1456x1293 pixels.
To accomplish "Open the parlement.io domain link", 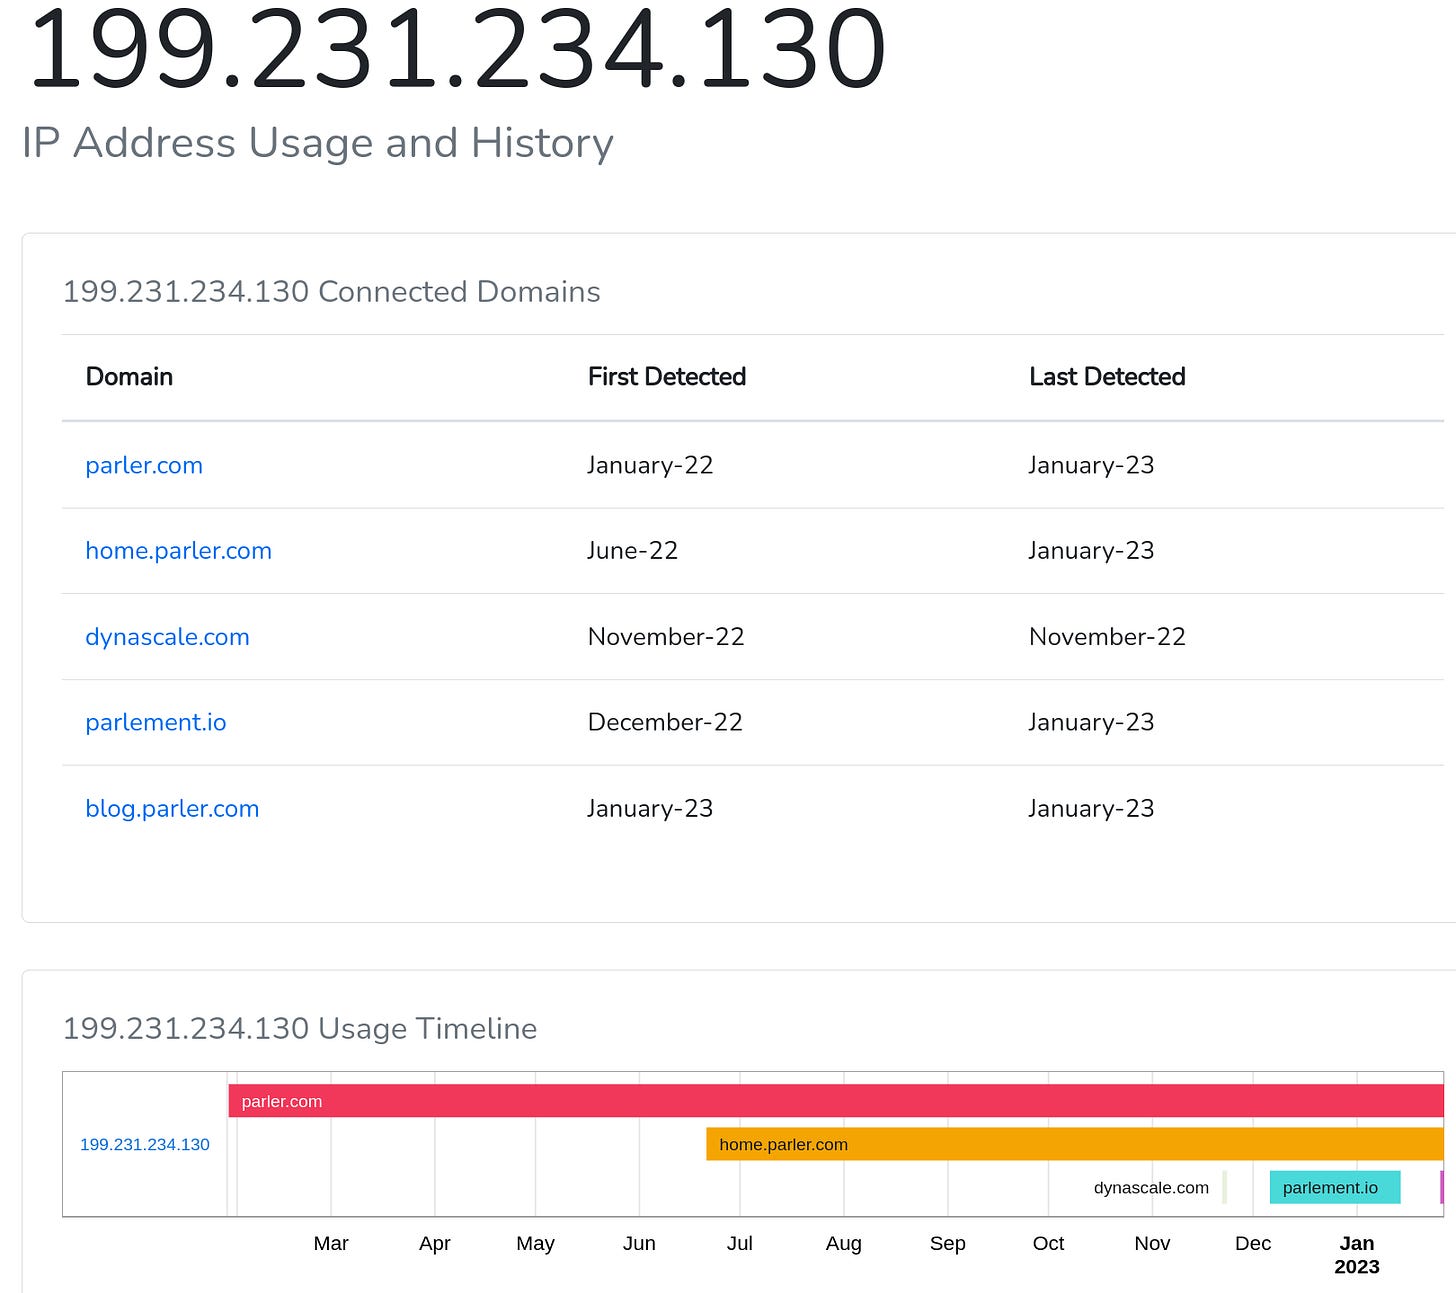I will tap(156, 722).
